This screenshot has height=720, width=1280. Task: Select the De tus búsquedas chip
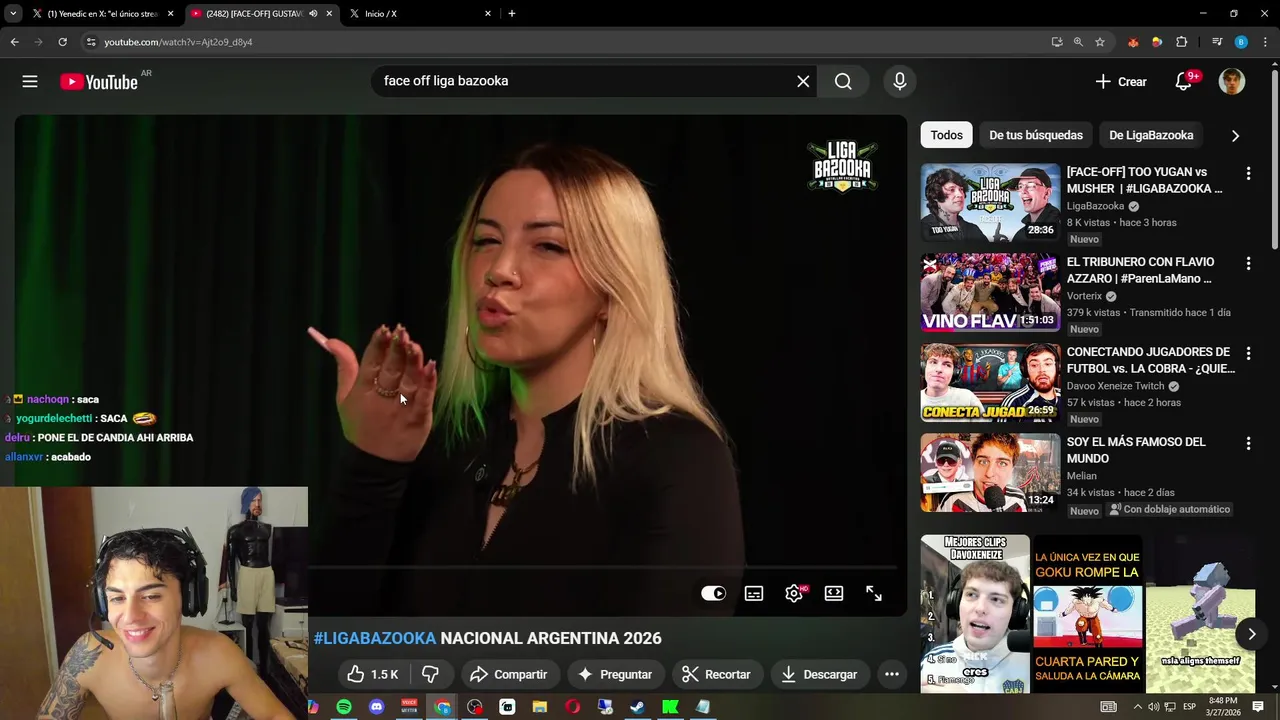point(1036,135)
